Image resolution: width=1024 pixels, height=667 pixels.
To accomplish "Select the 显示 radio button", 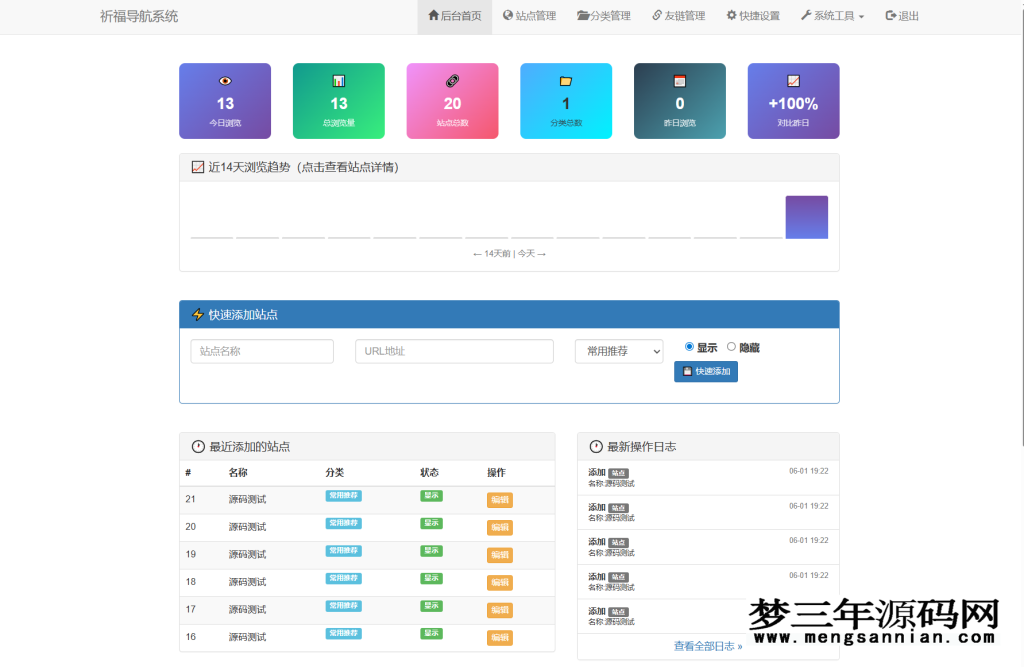I will [689, 347].
